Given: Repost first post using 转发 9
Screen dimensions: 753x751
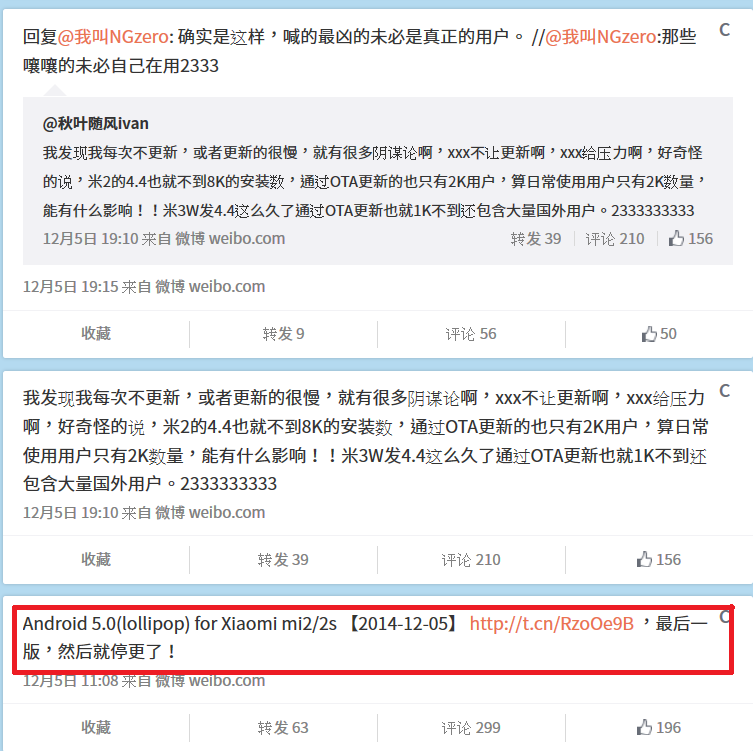Looking at the screenshot, I should click(283, 334).
